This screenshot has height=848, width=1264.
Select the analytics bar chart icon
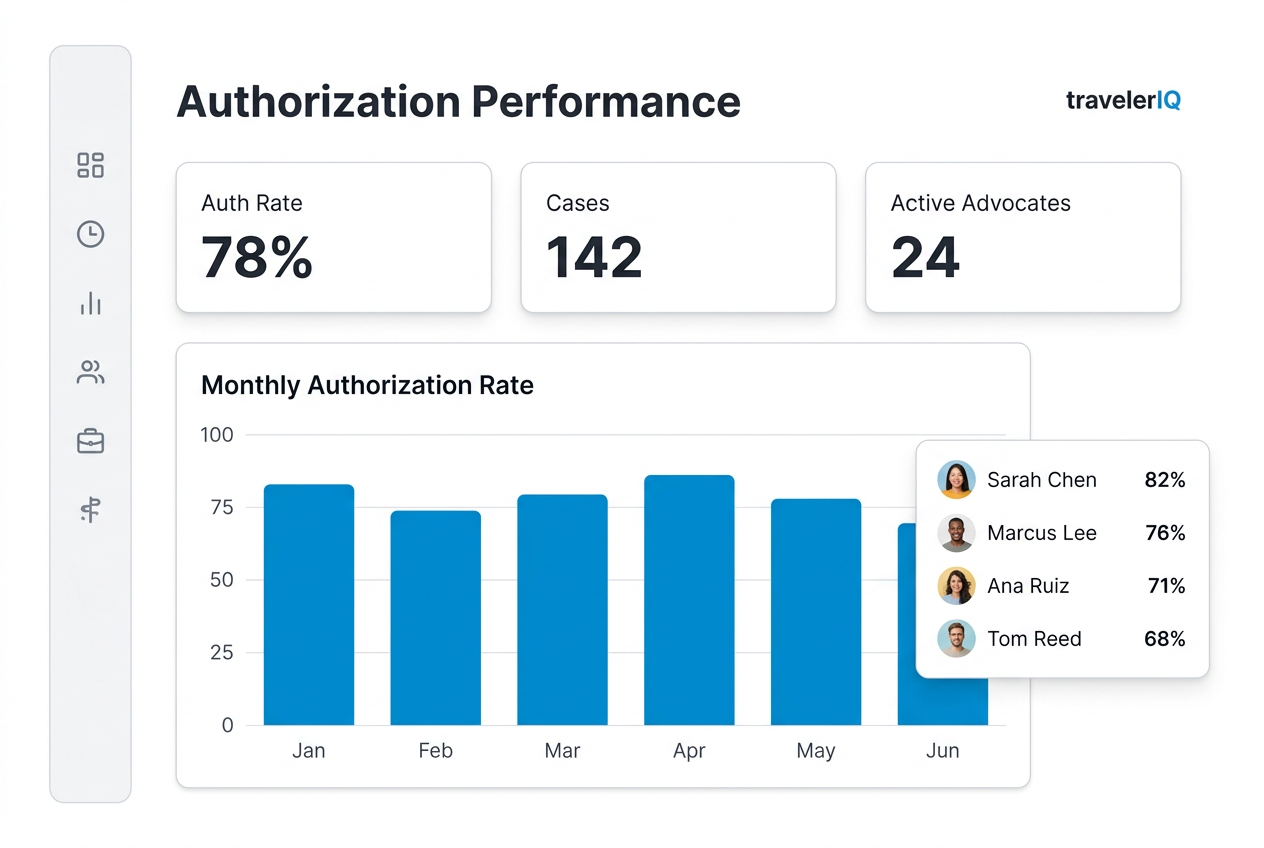pos(90,303)
